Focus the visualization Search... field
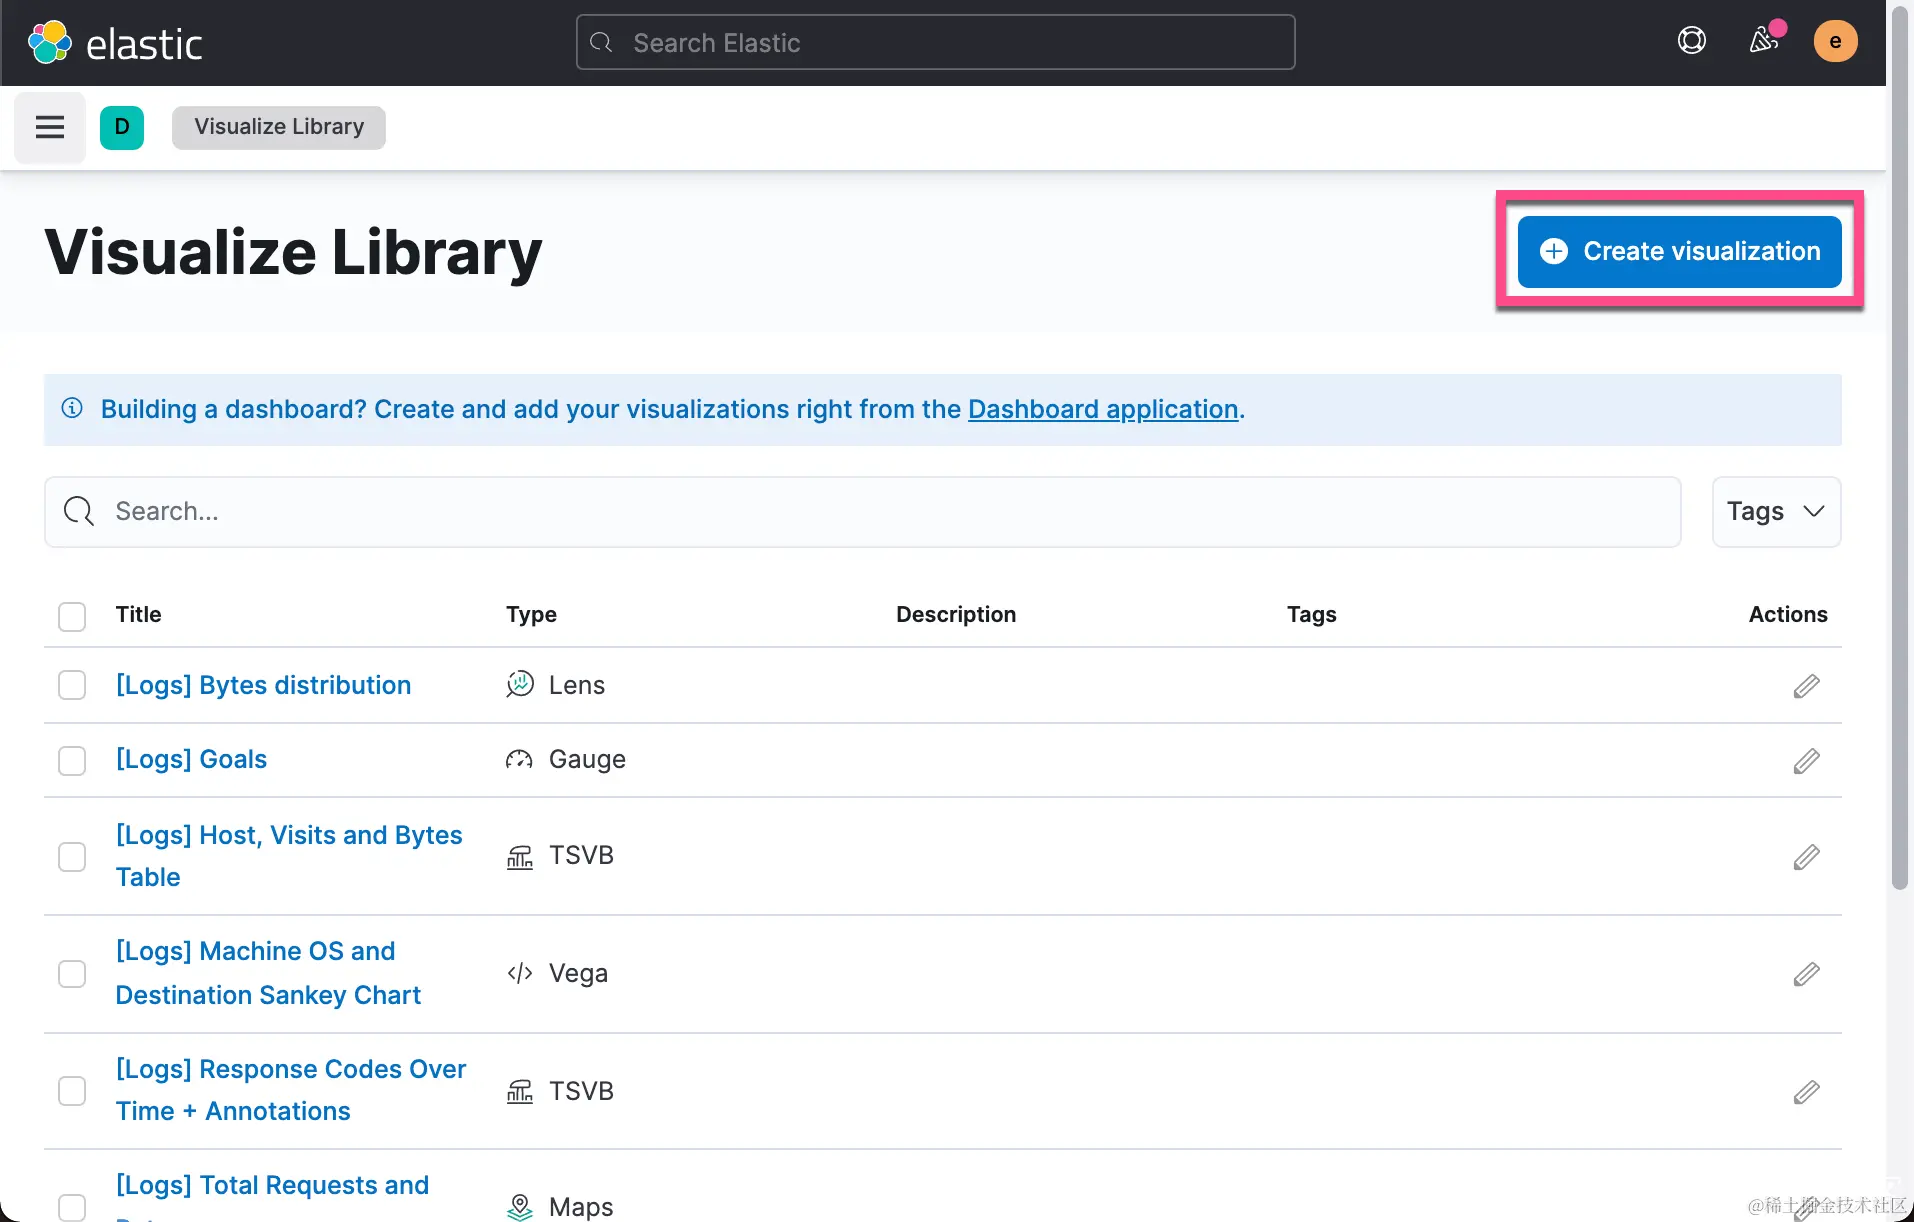Image resolution: width=1914 pixels, height=1222 pixels. pyautogui.click(x=862, y=511)
